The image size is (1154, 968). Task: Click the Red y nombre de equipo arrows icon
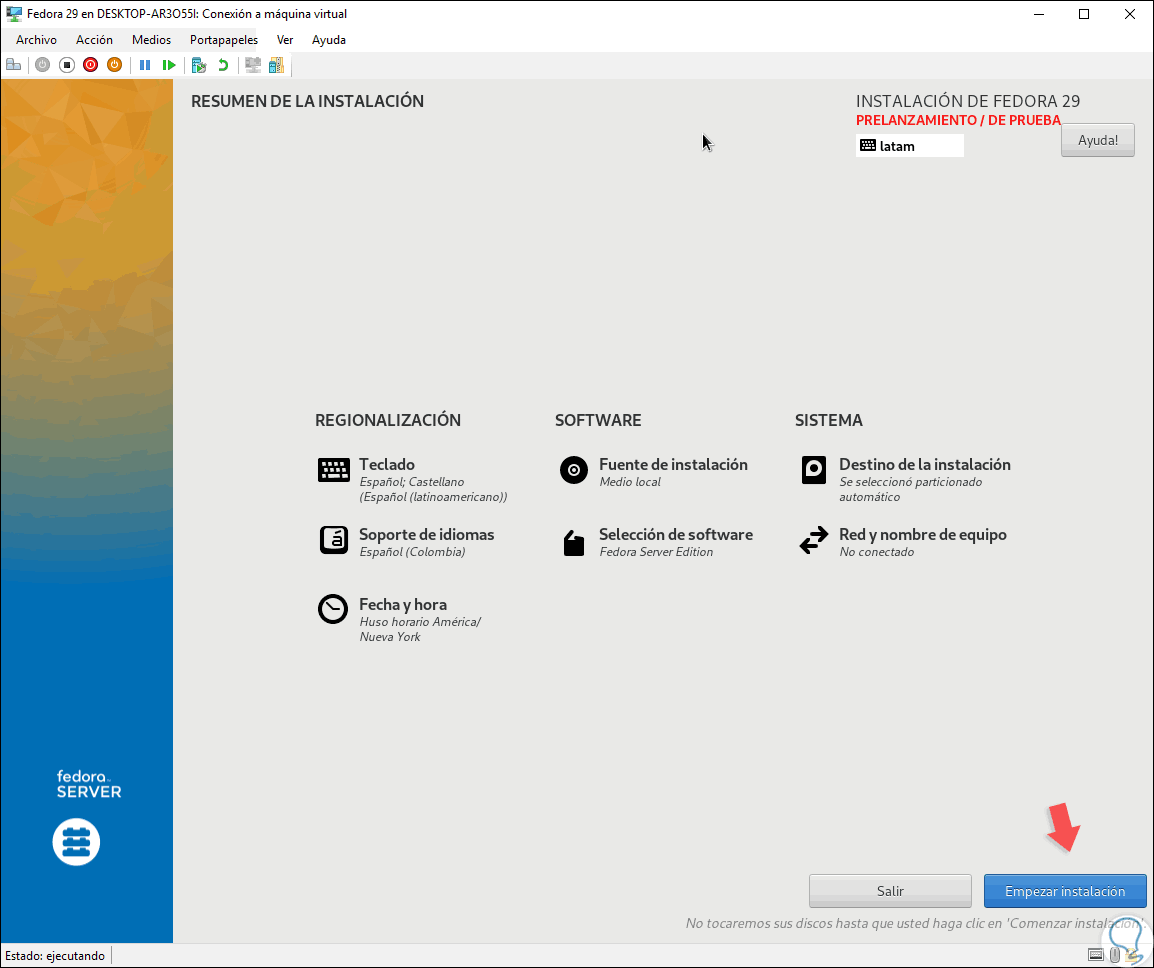[x=814, y=540]
